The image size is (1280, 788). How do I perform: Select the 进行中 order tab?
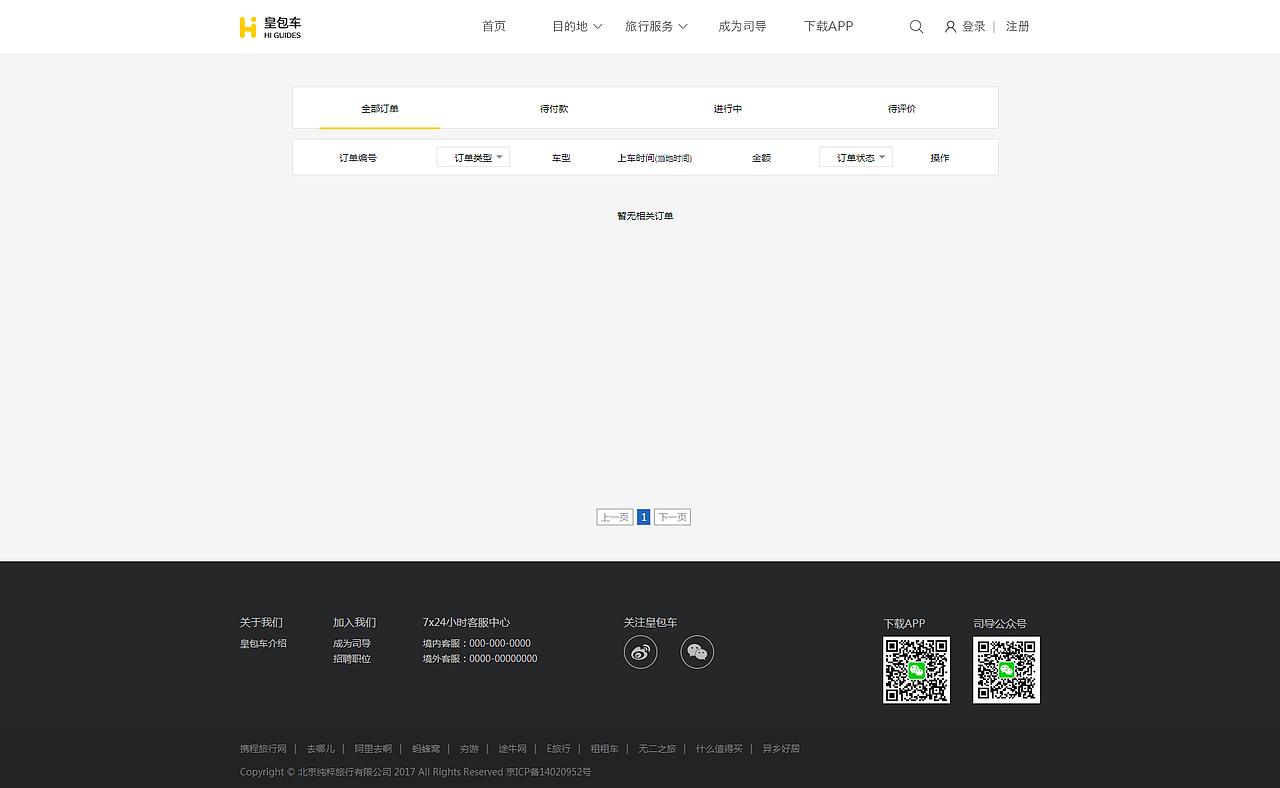pyautogui.click(x=727, y=108)
